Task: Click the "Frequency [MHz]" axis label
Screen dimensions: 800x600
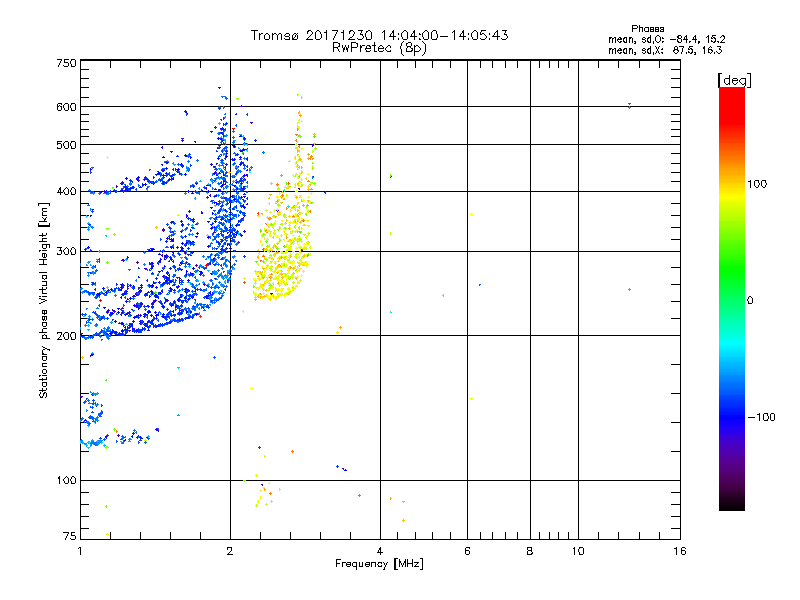Action: click(379, 564)
